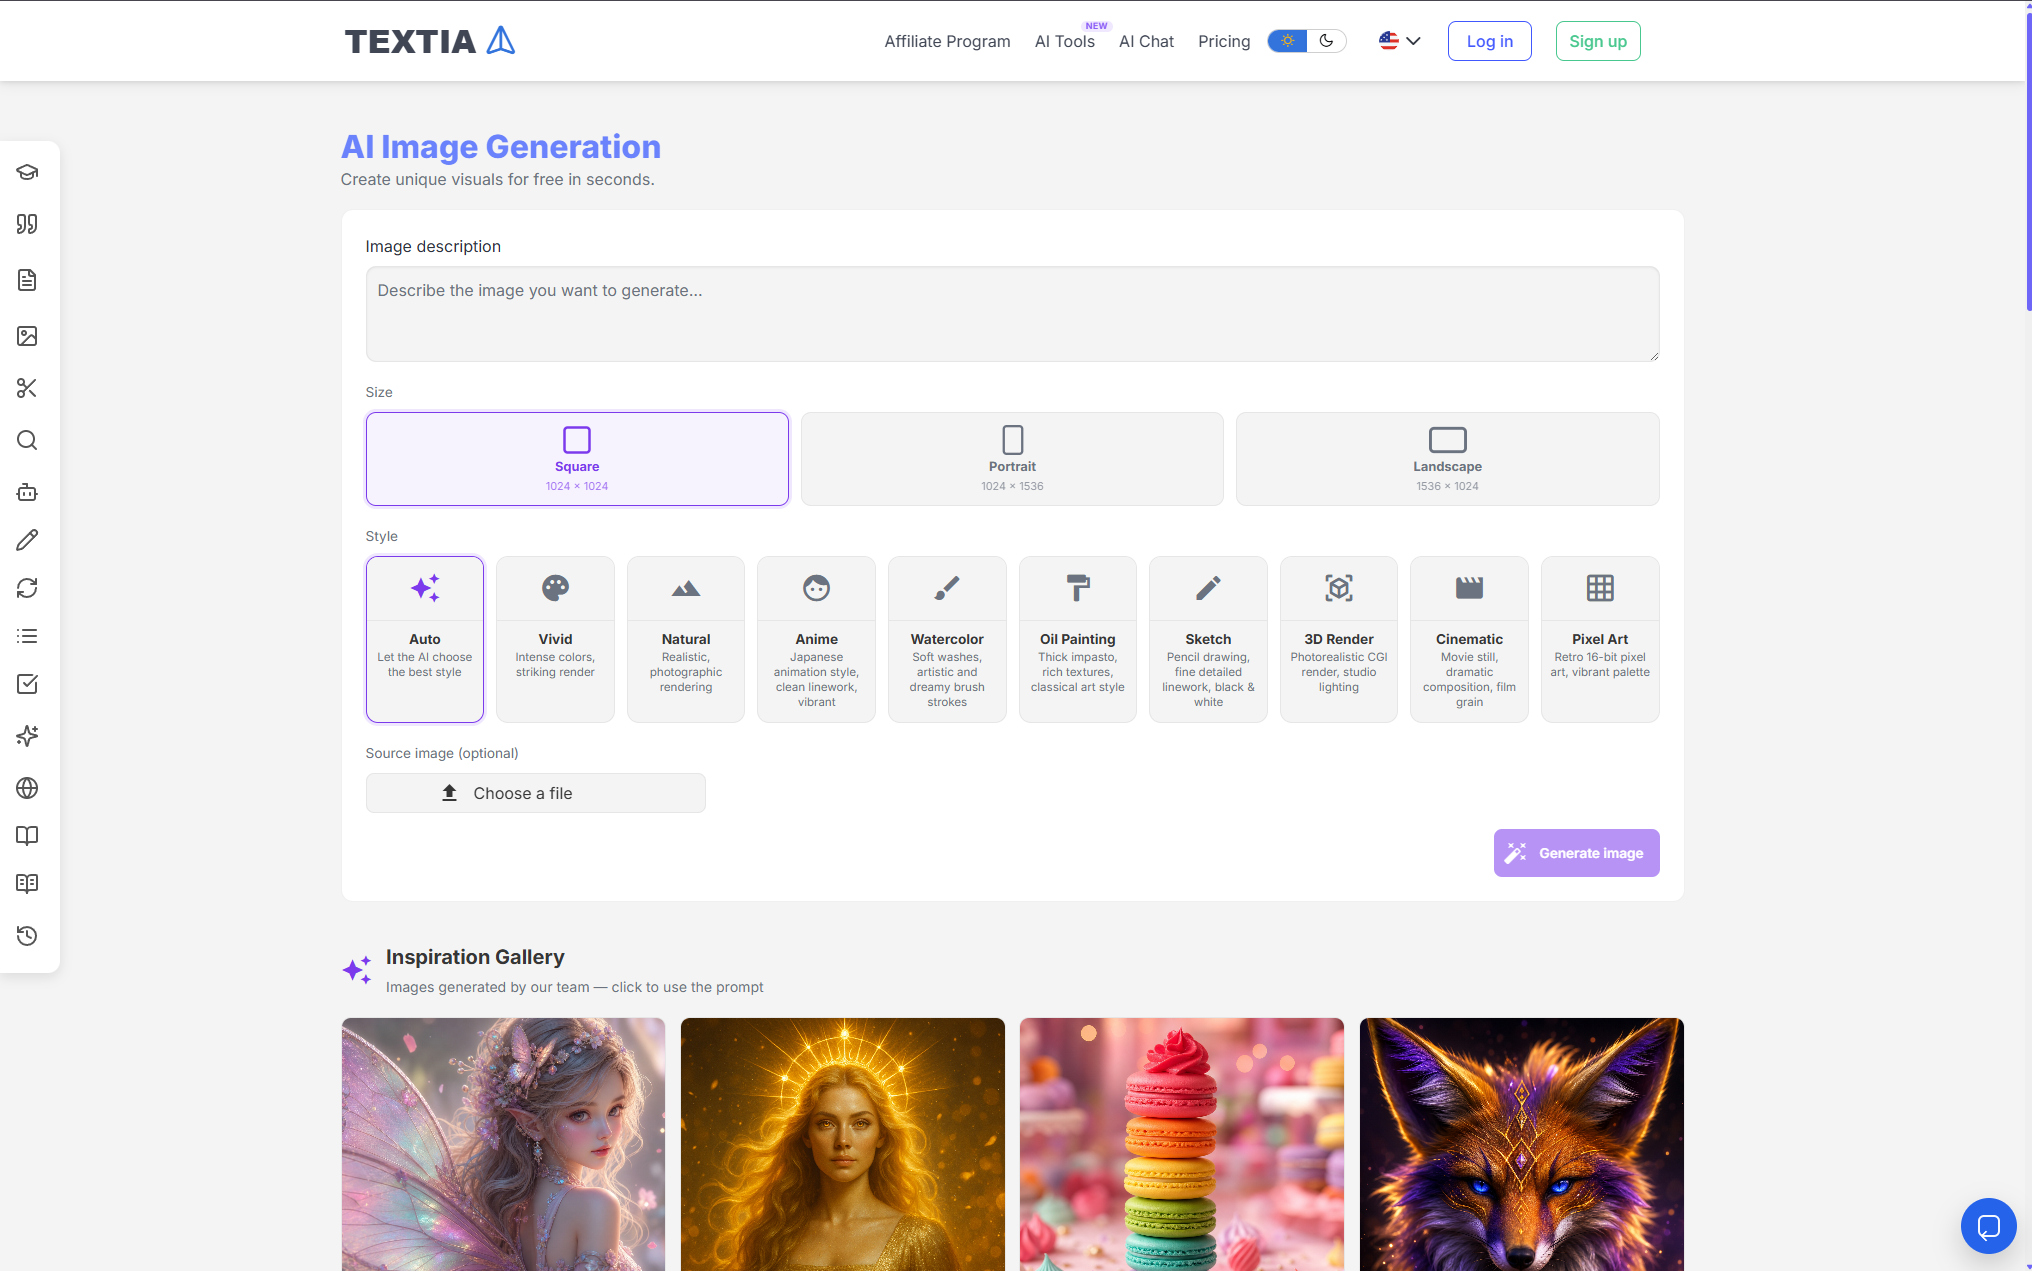Switch to dark mode moon icon
Viewport: 2032px width, 1271px height.
click(1327, 41)
